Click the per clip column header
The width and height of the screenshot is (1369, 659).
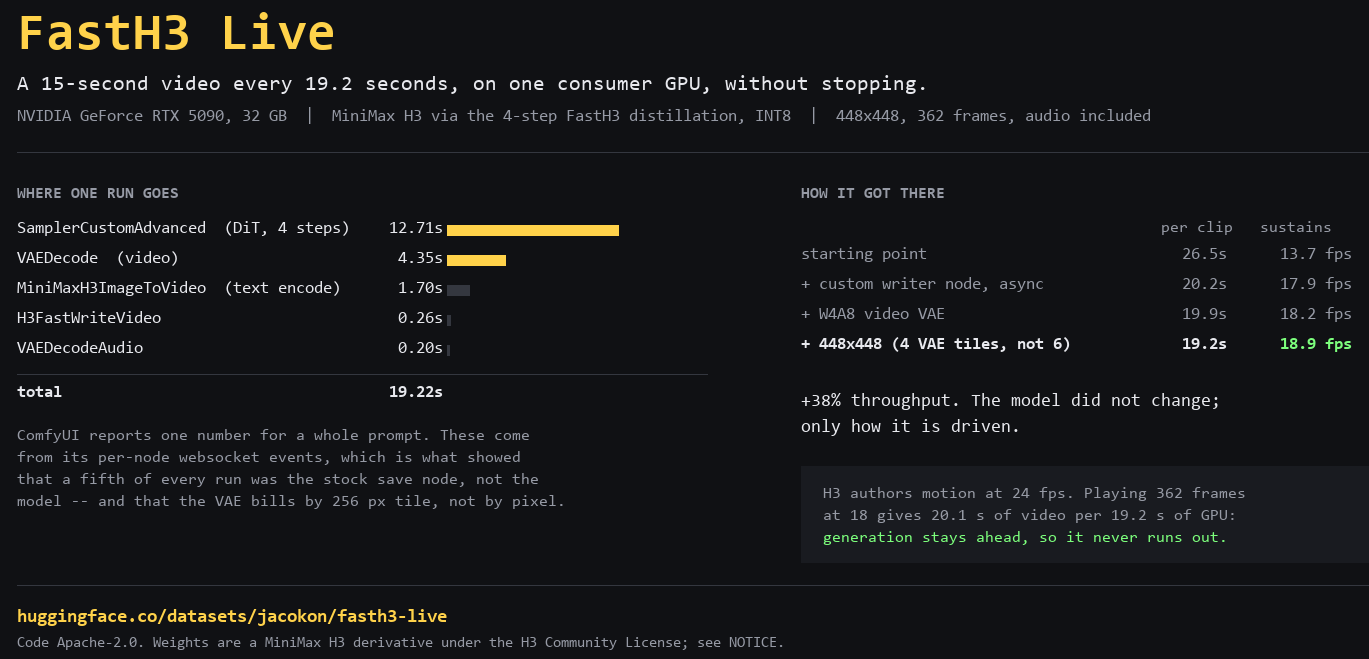click(x=1197, y=227)
